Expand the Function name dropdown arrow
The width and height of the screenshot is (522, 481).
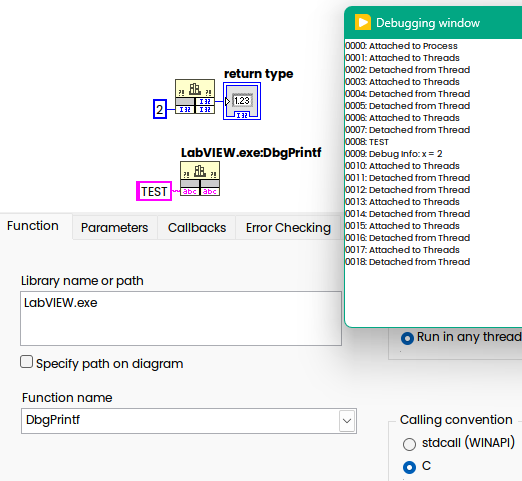click(x=347, y=421)
